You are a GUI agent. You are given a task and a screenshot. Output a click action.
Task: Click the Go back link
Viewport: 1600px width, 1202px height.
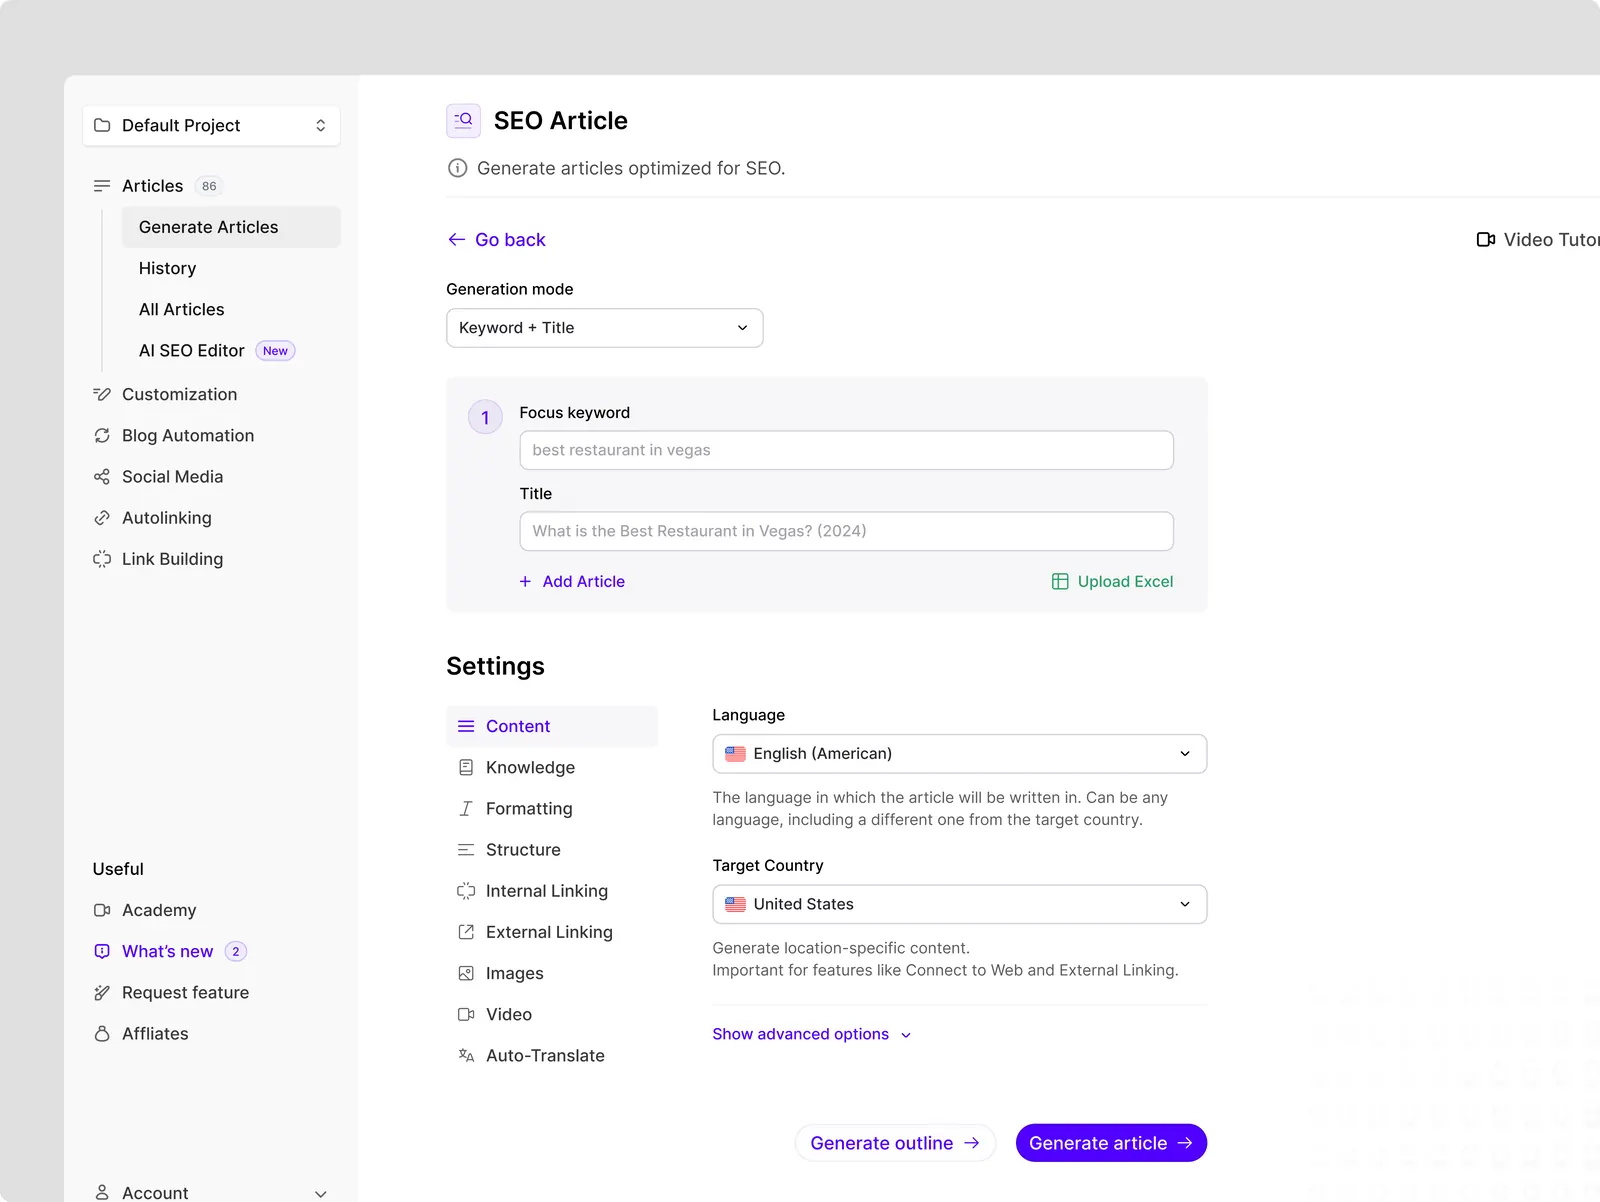497,239
